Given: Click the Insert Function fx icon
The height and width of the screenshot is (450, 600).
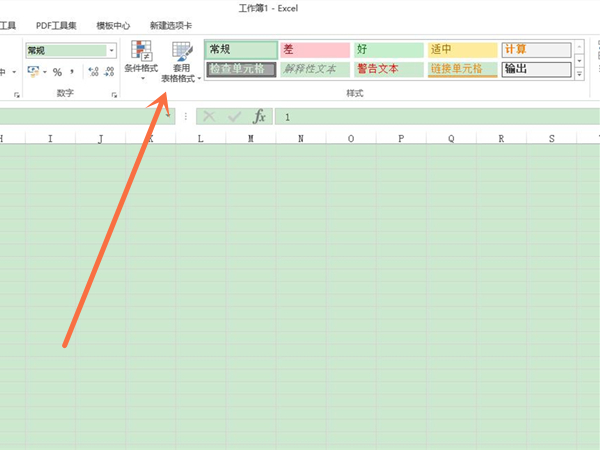Looking at the screenshot, I should tap(258, 117).
